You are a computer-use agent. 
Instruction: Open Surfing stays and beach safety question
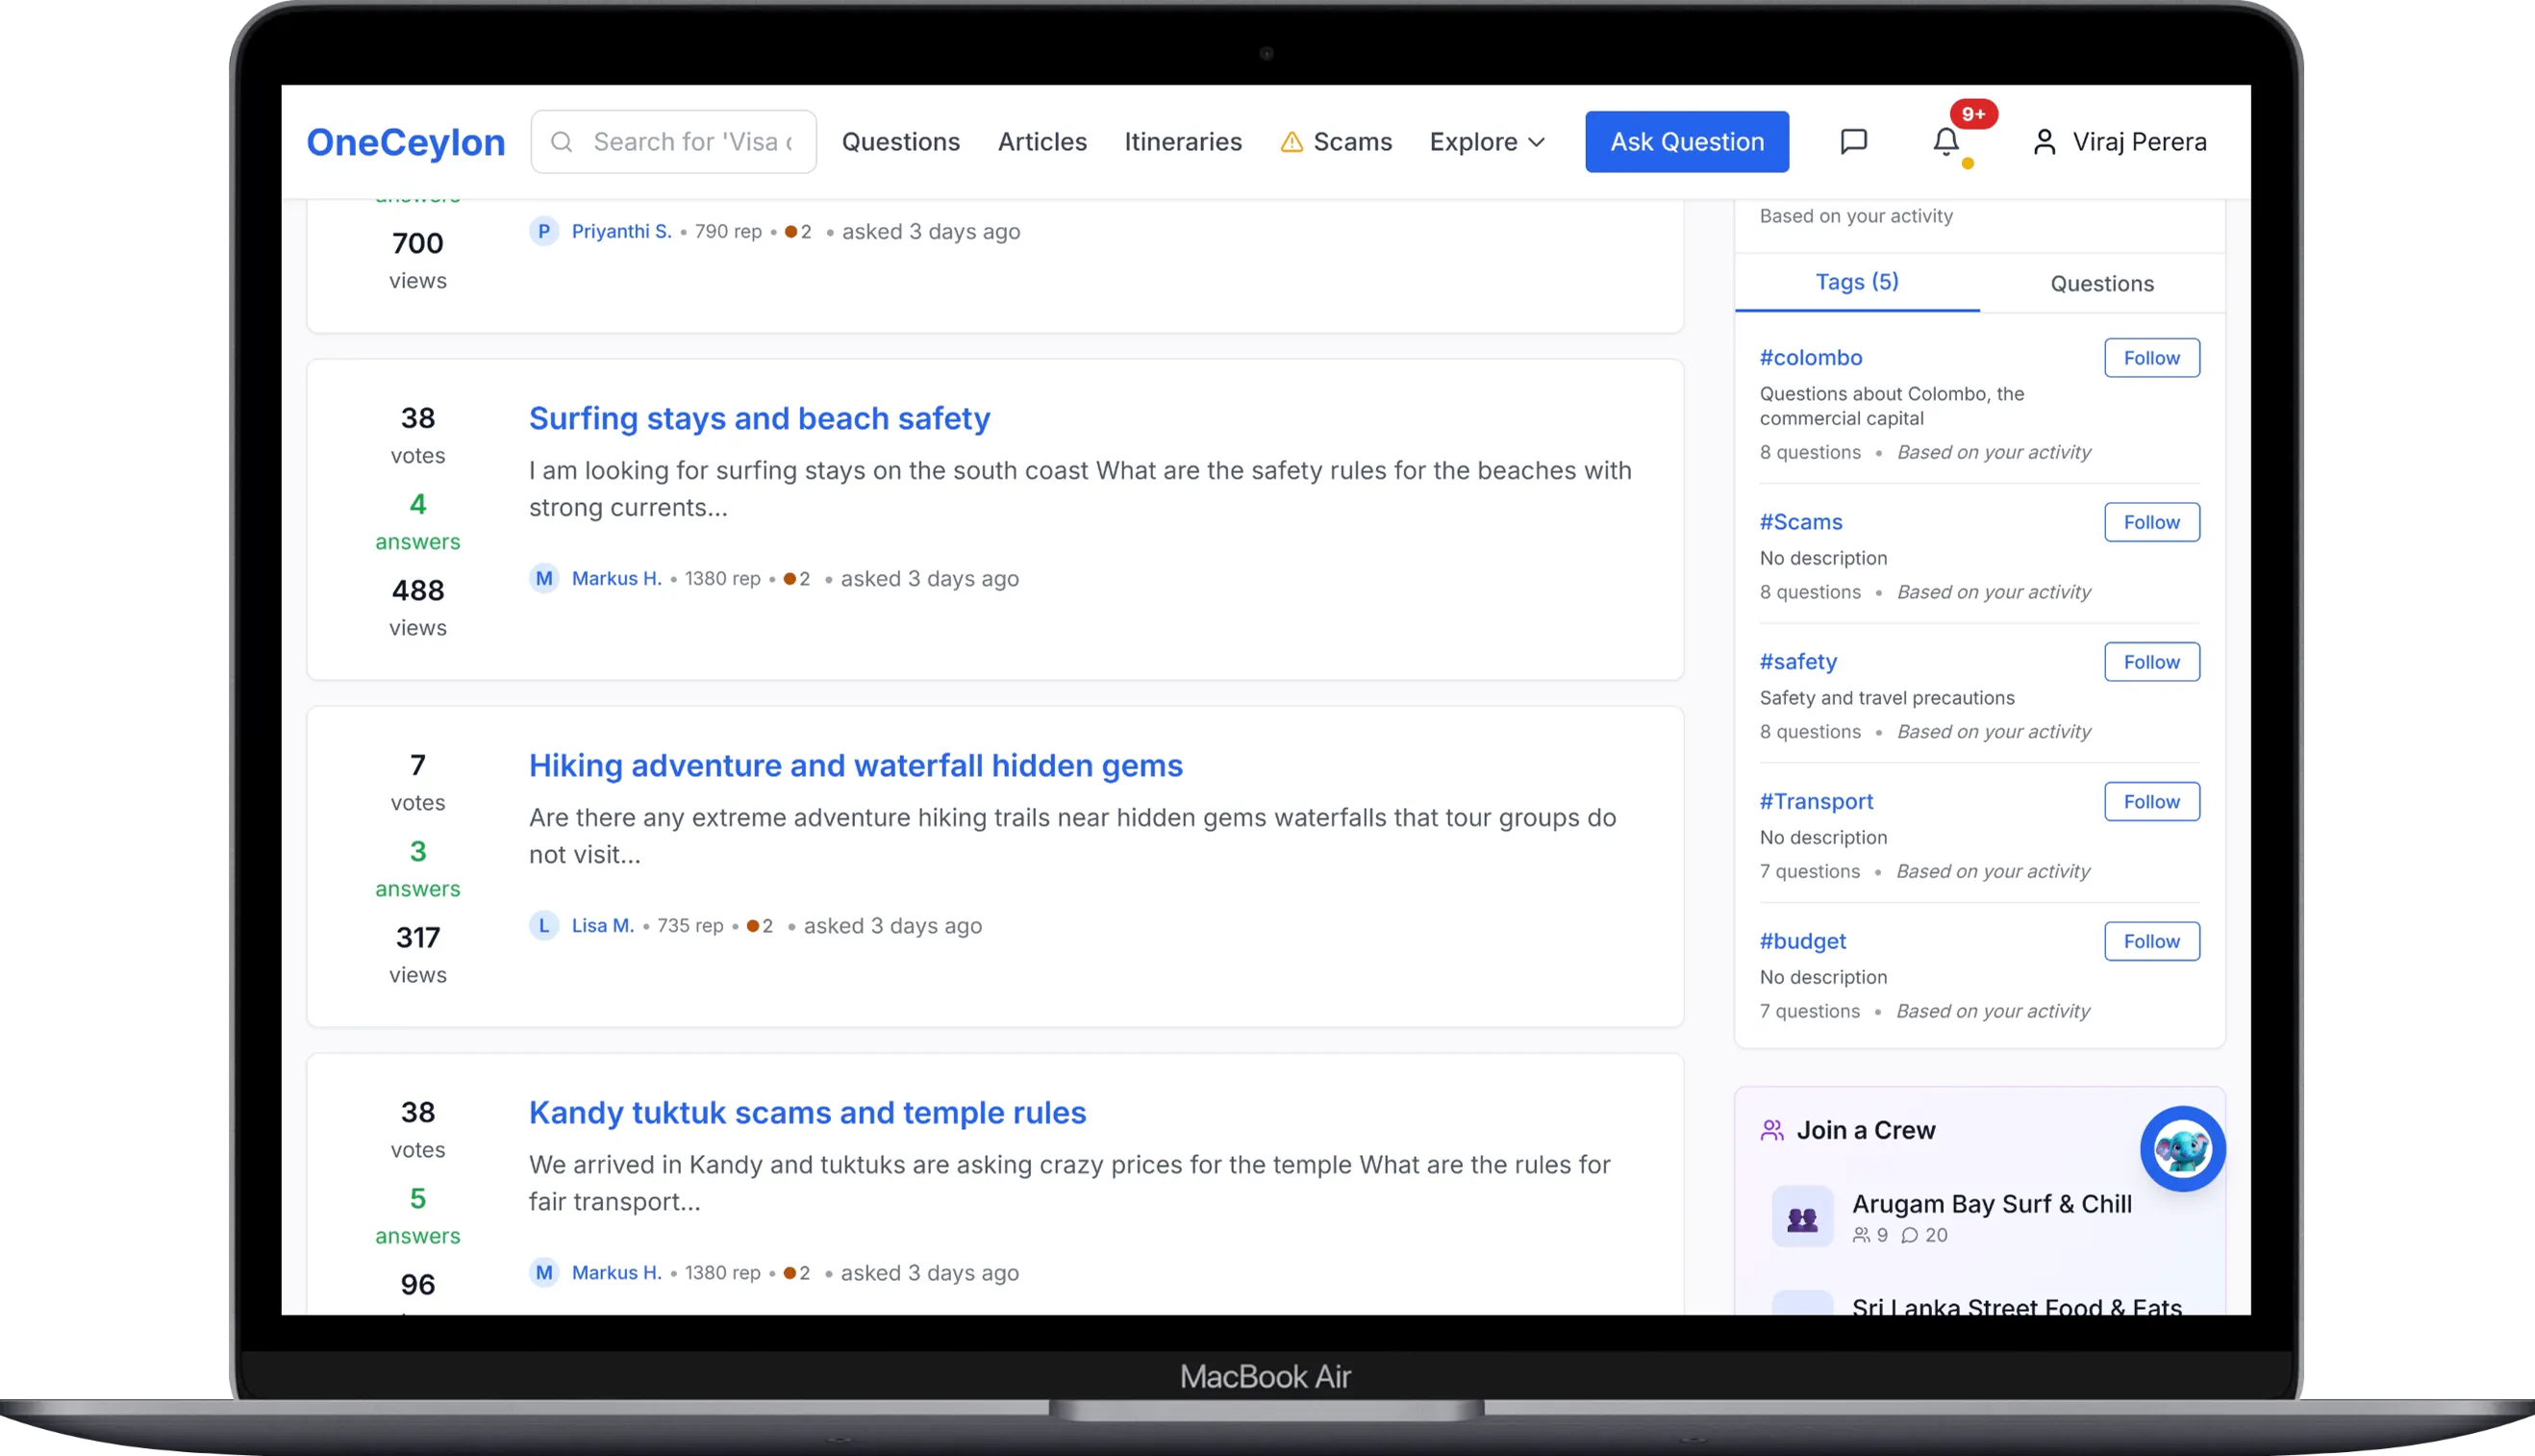pos(759,418)
